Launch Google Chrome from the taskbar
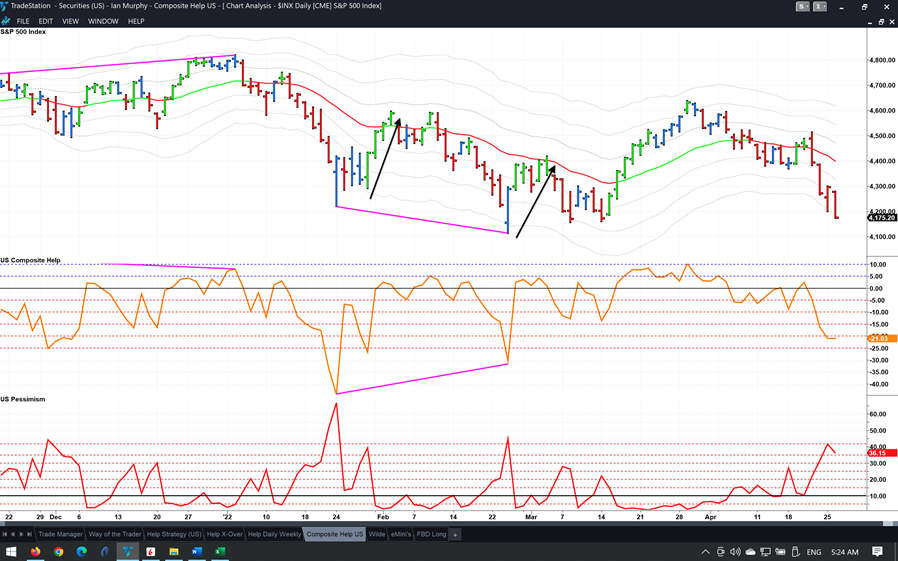The image size is (898, 561). point(58,551)
